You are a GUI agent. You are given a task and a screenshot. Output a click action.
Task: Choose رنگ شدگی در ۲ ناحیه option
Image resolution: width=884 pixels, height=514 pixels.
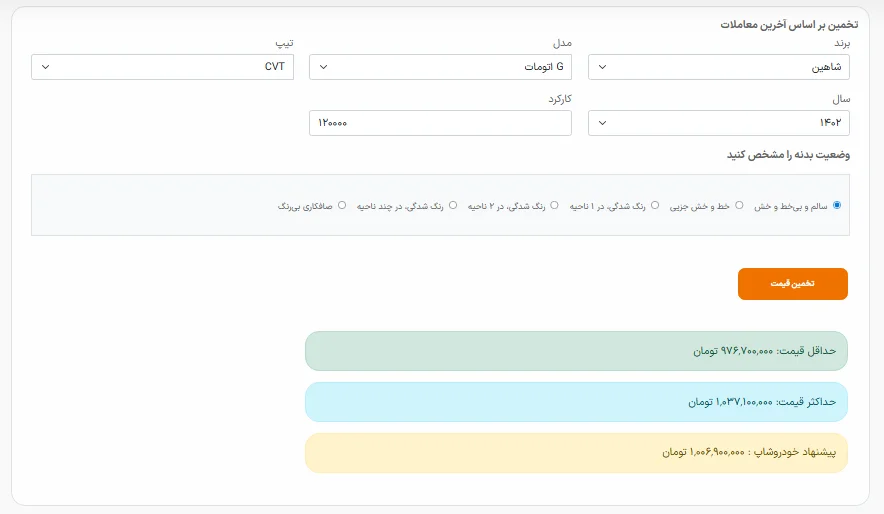click(x=553, y=205)
